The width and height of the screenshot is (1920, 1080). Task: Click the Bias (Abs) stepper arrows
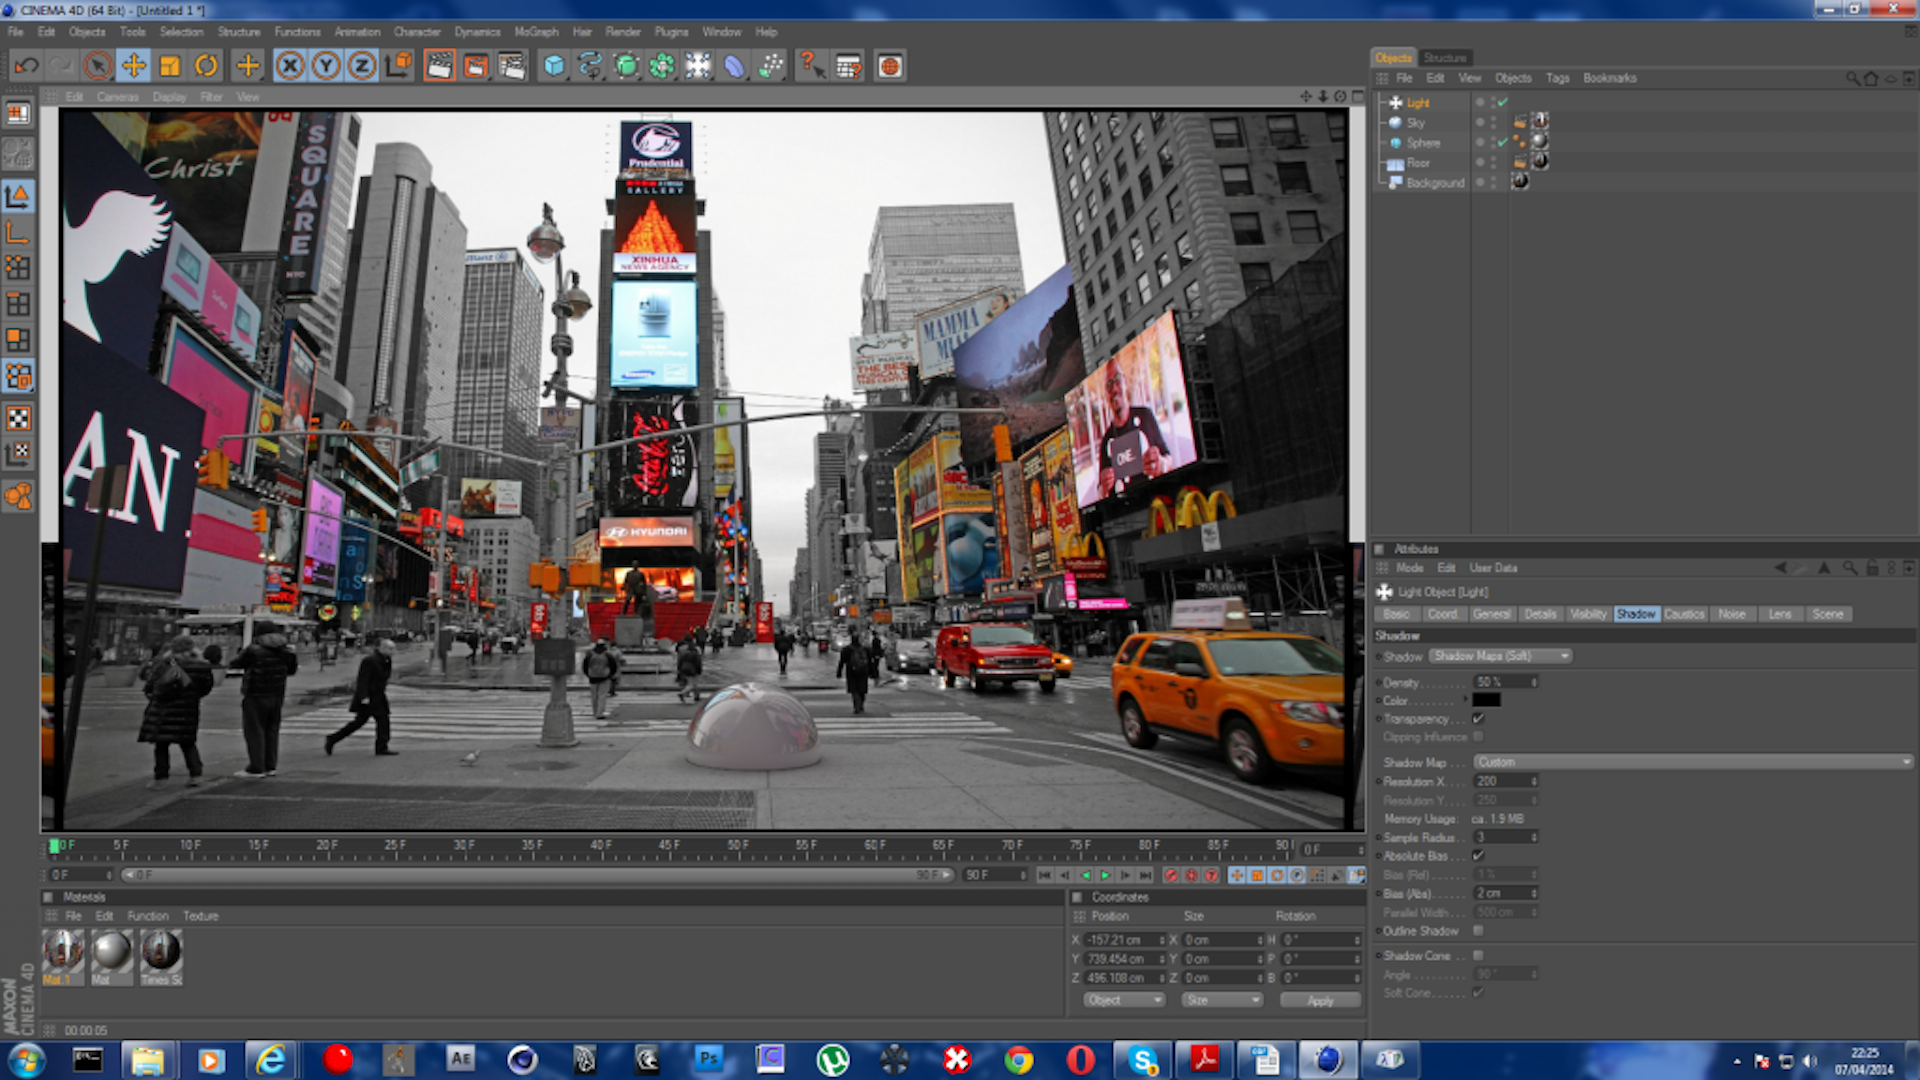pyautogui.click(x=1533, y=893)
